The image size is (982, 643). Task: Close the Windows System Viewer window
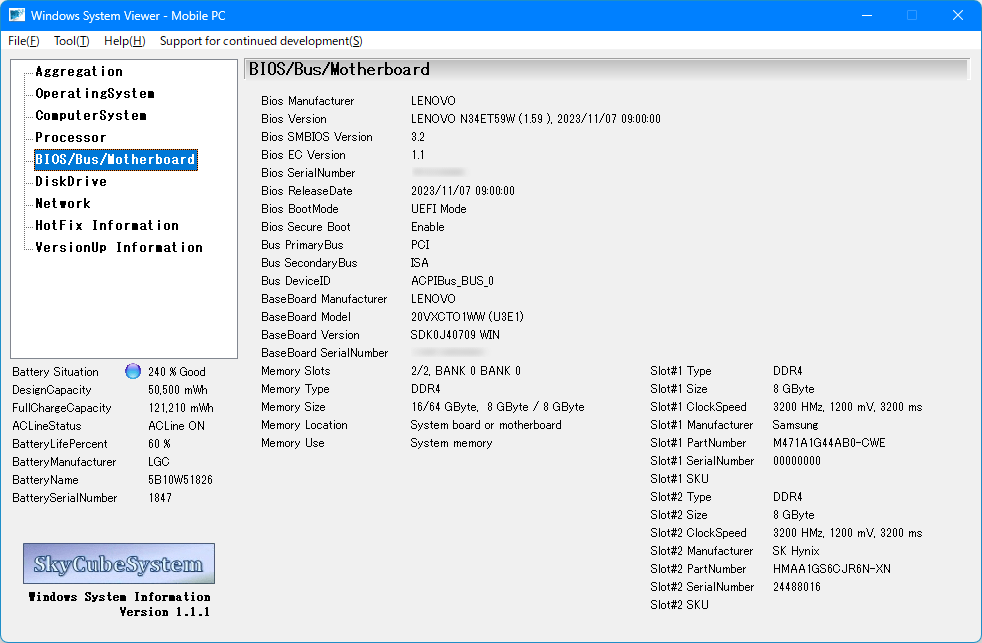click(958, 15)
